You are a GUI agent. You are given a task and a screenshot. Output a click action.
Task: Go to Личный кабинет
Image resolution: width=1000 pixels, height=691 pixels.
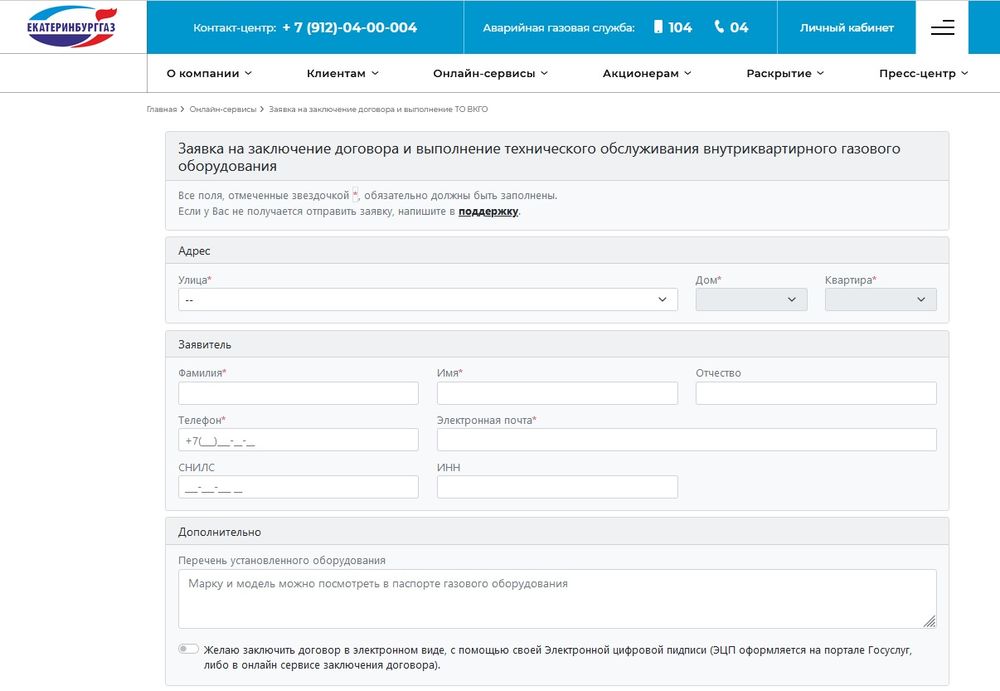pos(846,28)
